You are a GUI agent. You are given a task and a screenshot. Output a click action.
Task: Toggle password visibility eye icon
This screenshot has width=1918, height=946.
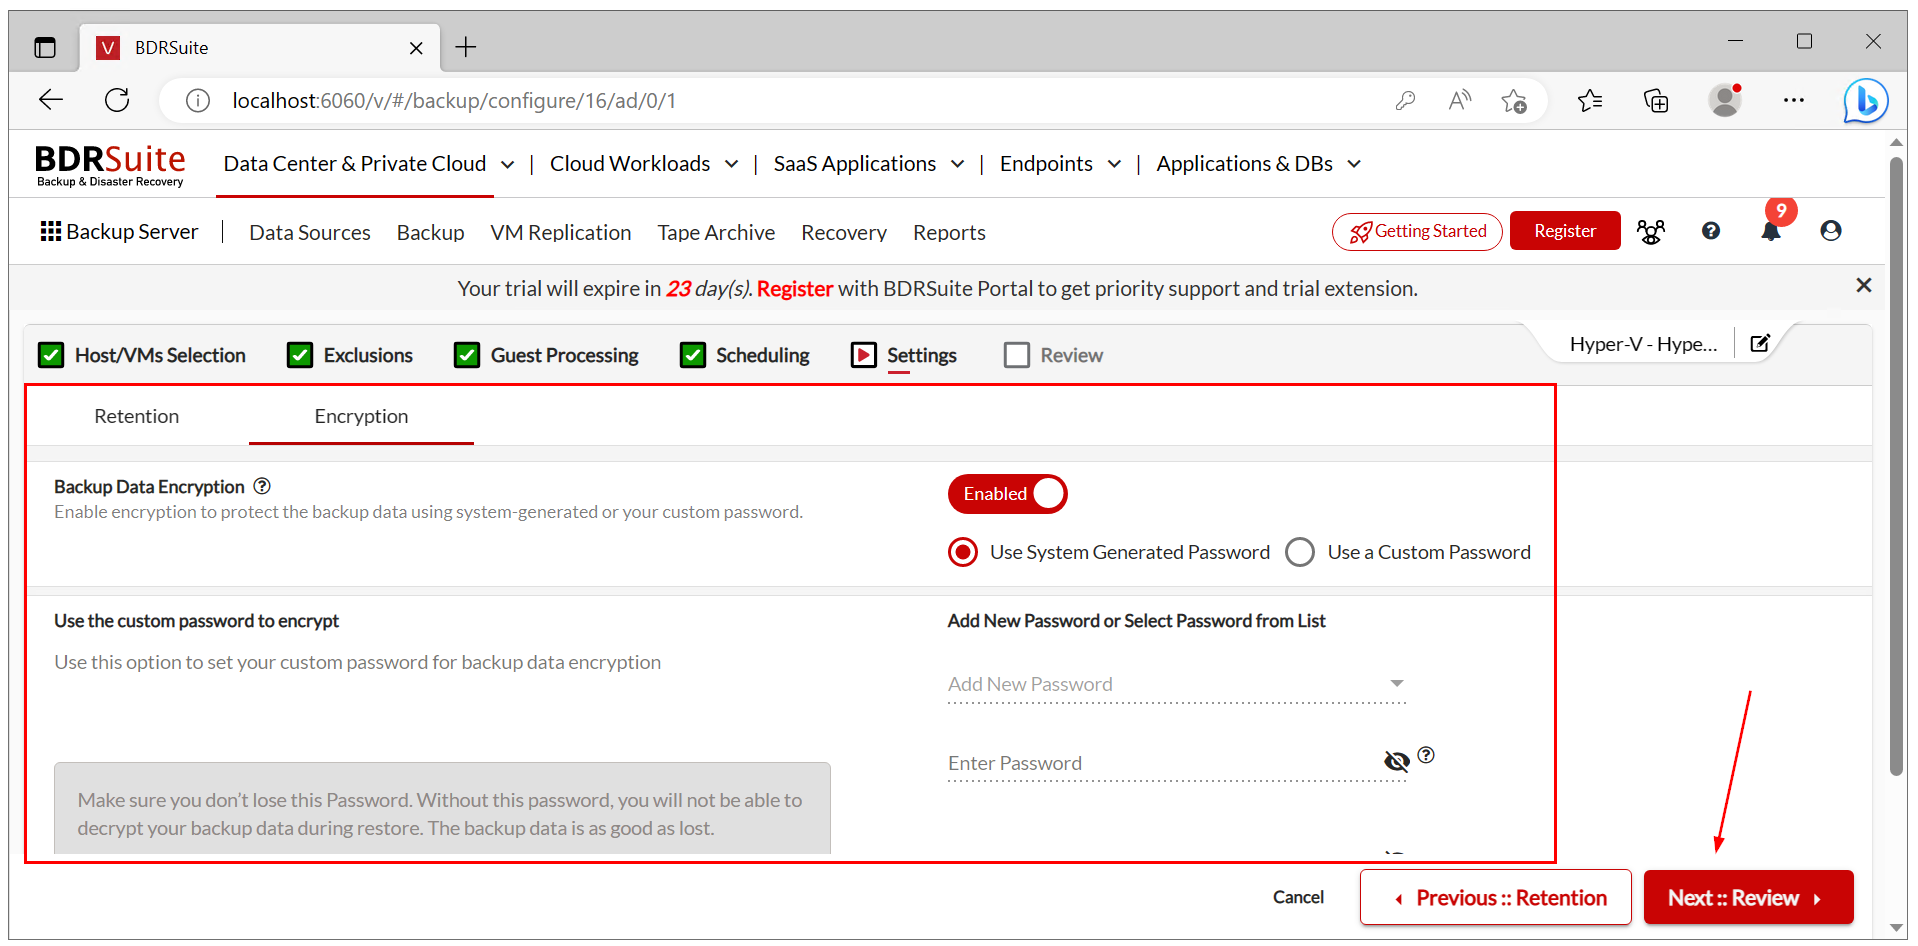pyautogui.click(x=1397, y=762)
